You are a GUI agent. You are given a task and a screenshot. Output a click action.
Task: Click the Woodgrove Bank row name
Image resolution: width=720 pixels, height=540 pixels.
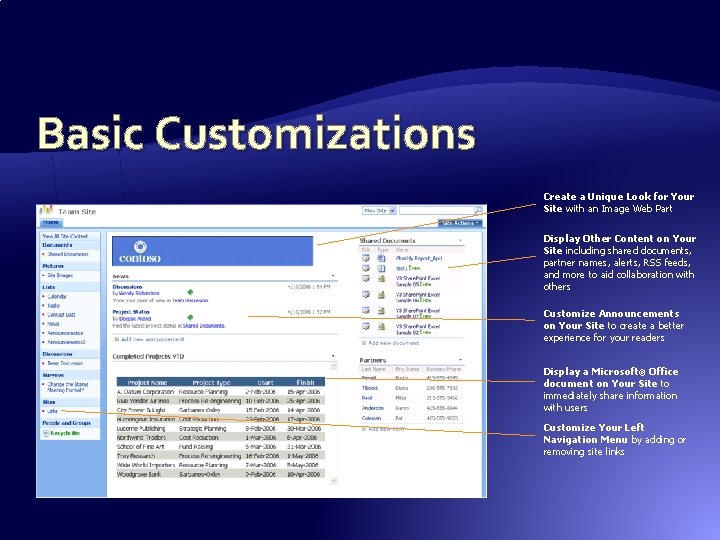[x=139, y=474]
